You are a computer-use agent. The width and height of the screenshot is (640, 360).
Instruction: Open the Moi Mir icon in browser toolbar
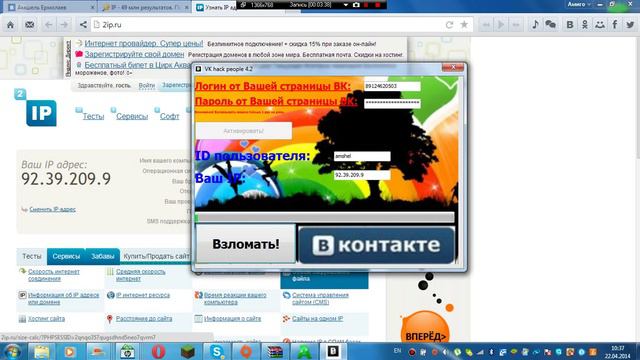(x=600, y=24)
